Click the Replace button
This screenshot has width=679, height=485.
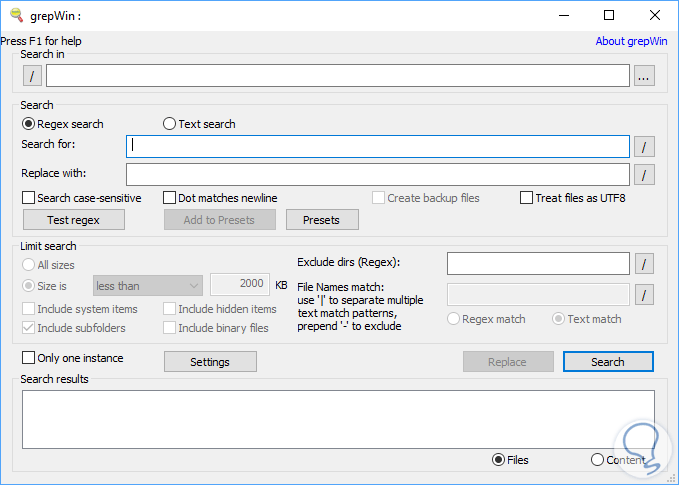[508, 362]
